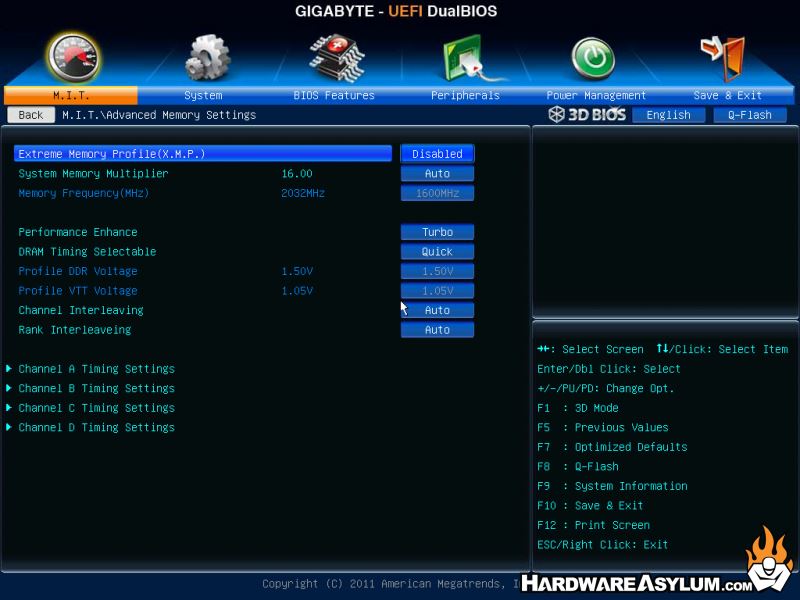Launch the Q-Flash utility button
Viewport: 800px width, 600px height.
749,115
